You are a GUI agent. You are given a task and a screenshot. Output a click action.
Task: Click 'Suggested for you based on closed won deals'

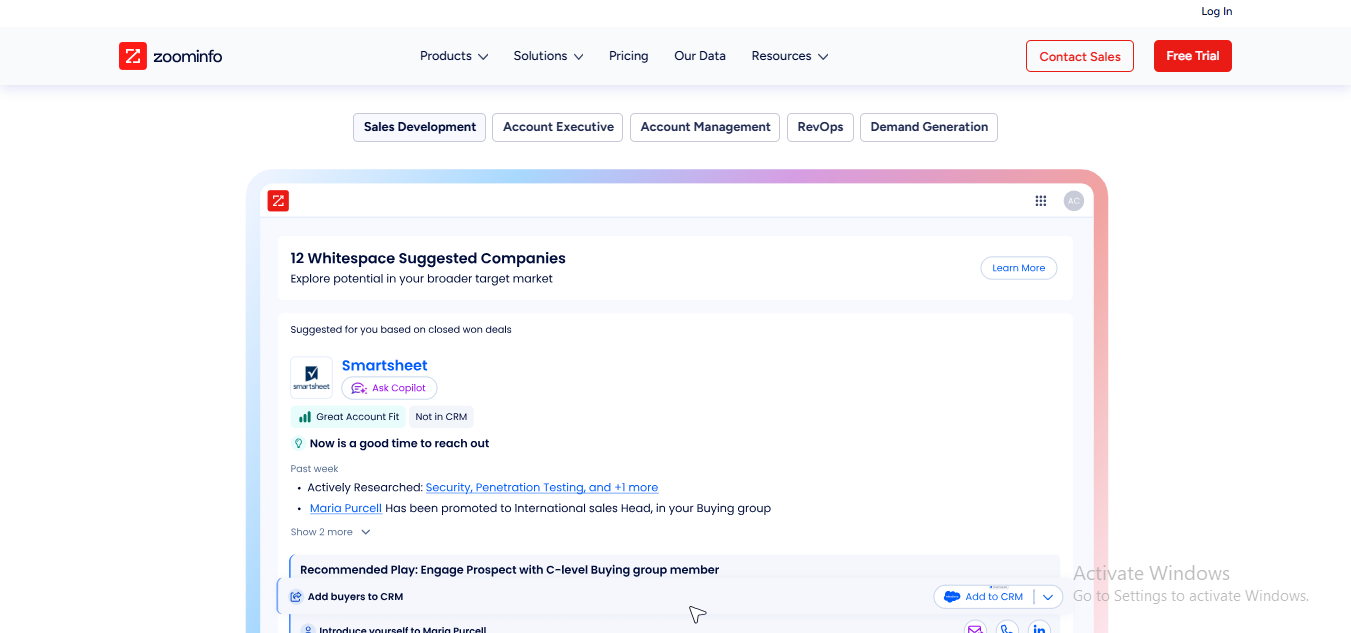point(401,329)
